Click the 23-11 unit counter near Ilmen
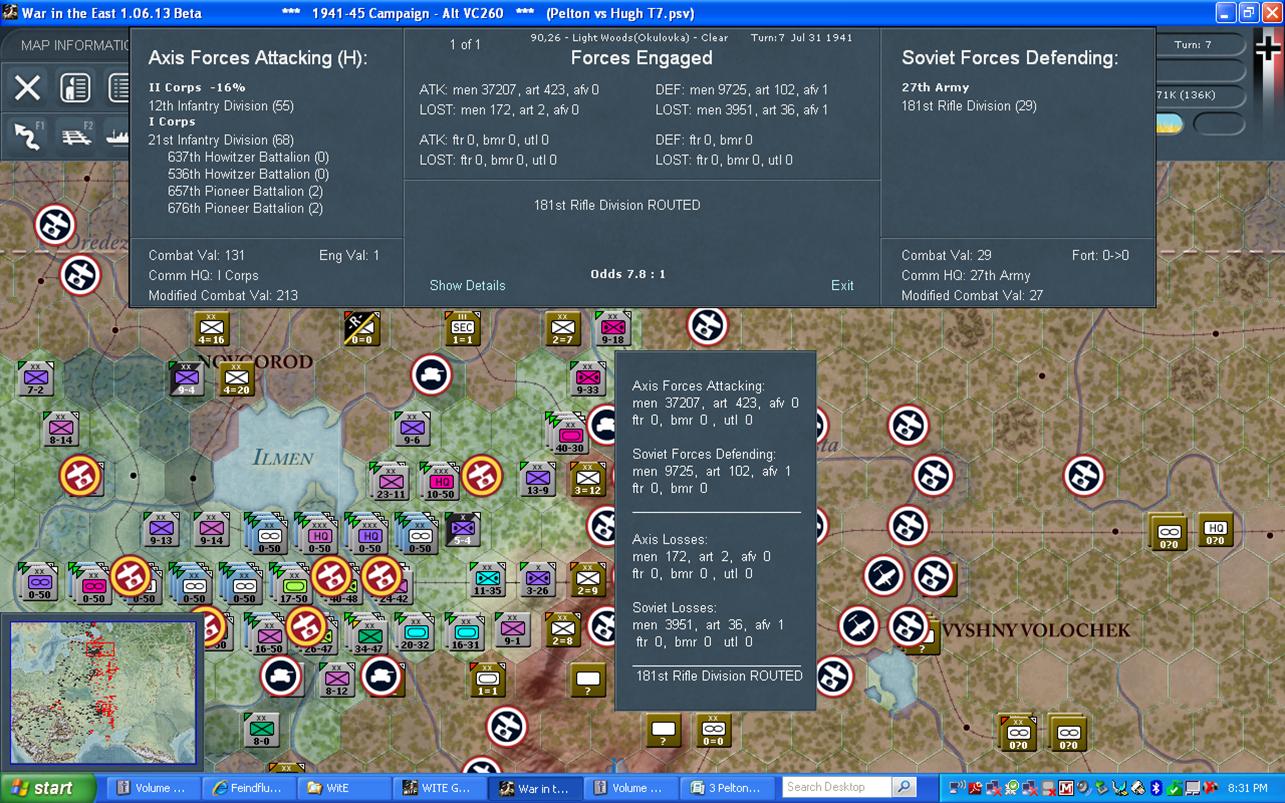The image size is (1285, 803). [x=390, y=481]
